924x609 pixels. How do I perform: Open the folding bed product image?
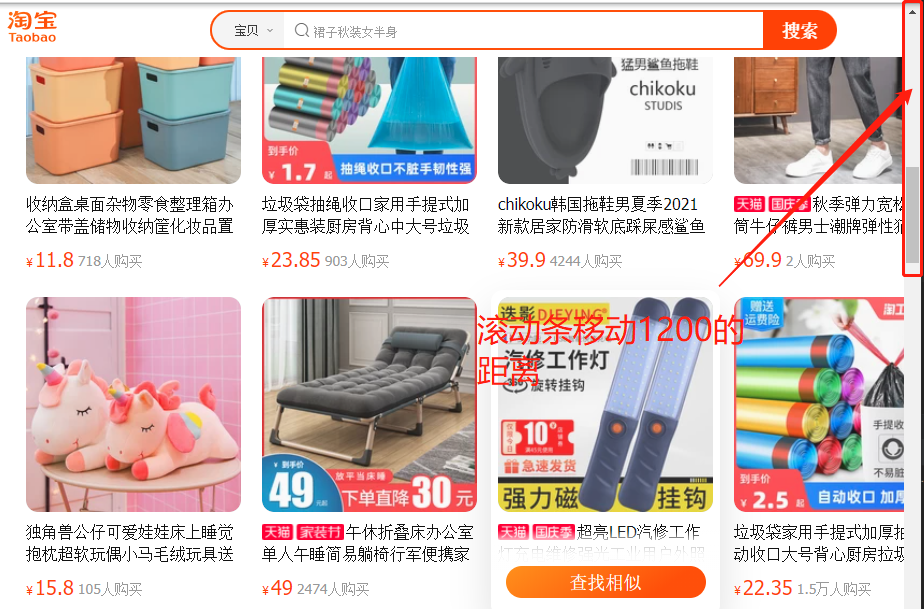coord(369,404)
